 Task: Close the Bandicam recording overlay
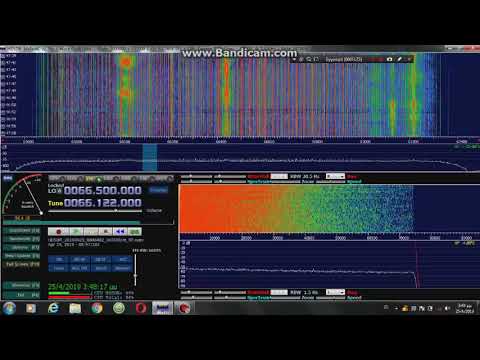click(409, 59)
